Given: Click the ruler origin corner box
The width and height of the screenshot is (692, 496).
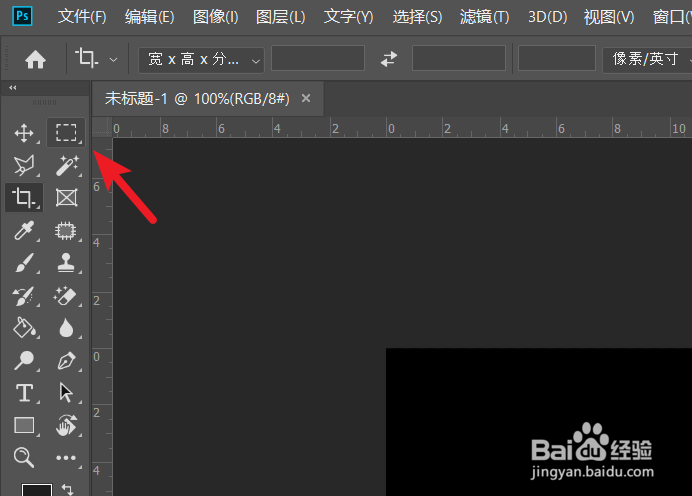Looking at the screenshot, I should [x=102, y=128].
